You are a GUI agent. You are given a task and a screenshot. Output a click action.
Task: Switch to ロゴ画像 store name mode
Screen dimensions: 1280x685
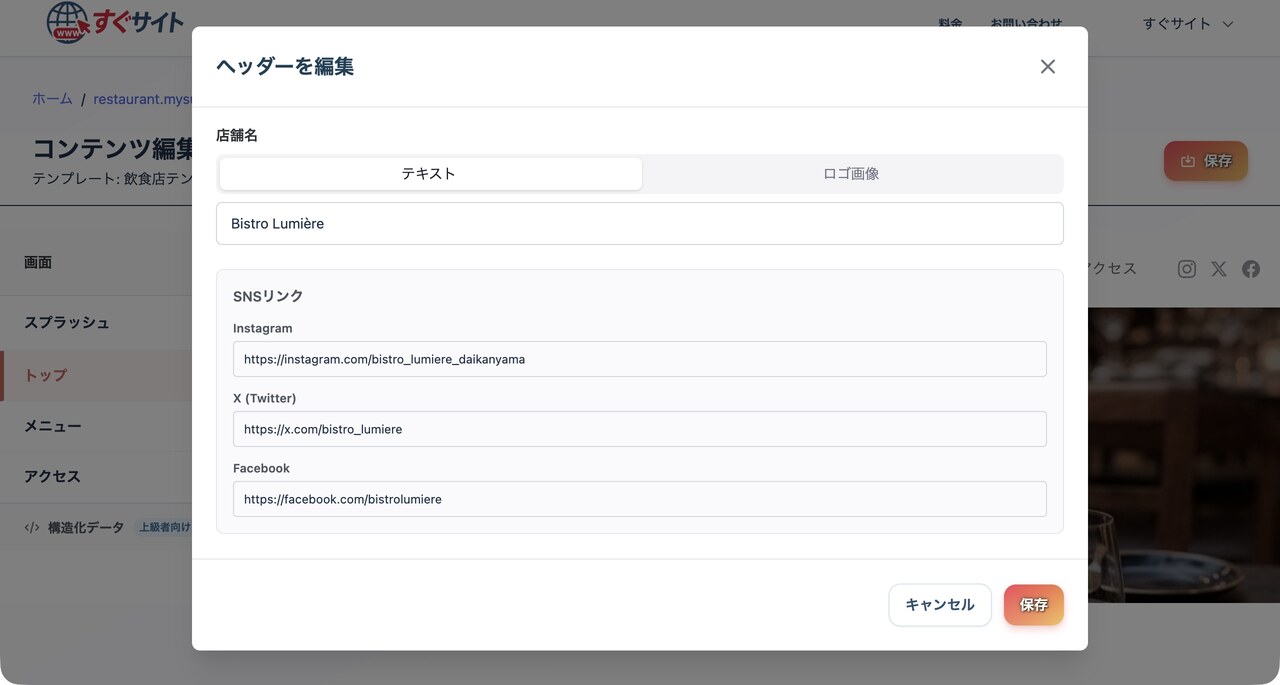(851, 174)
